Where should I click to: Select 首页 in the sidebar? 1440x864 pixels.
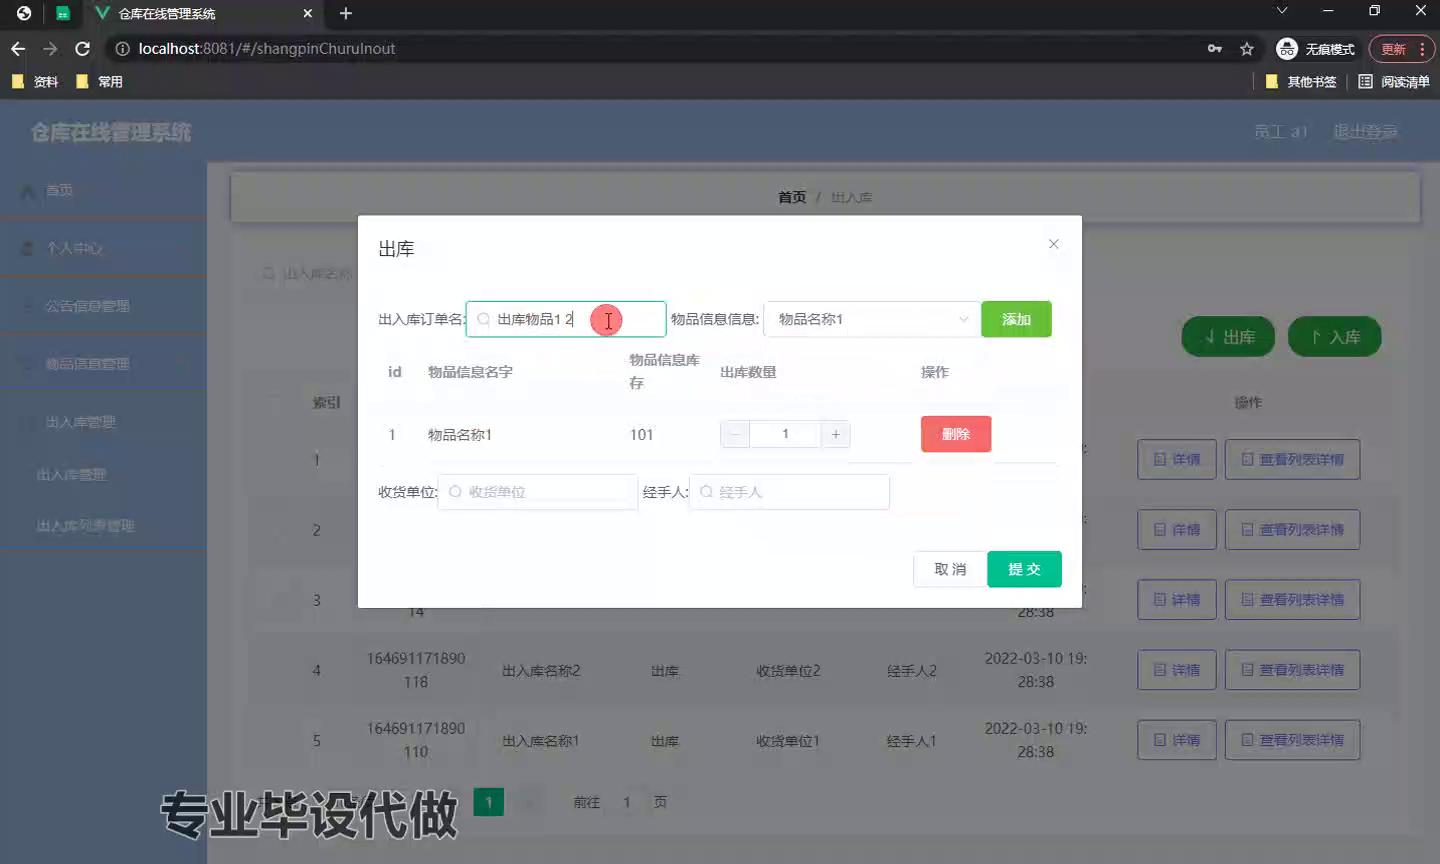pos(103,190)
